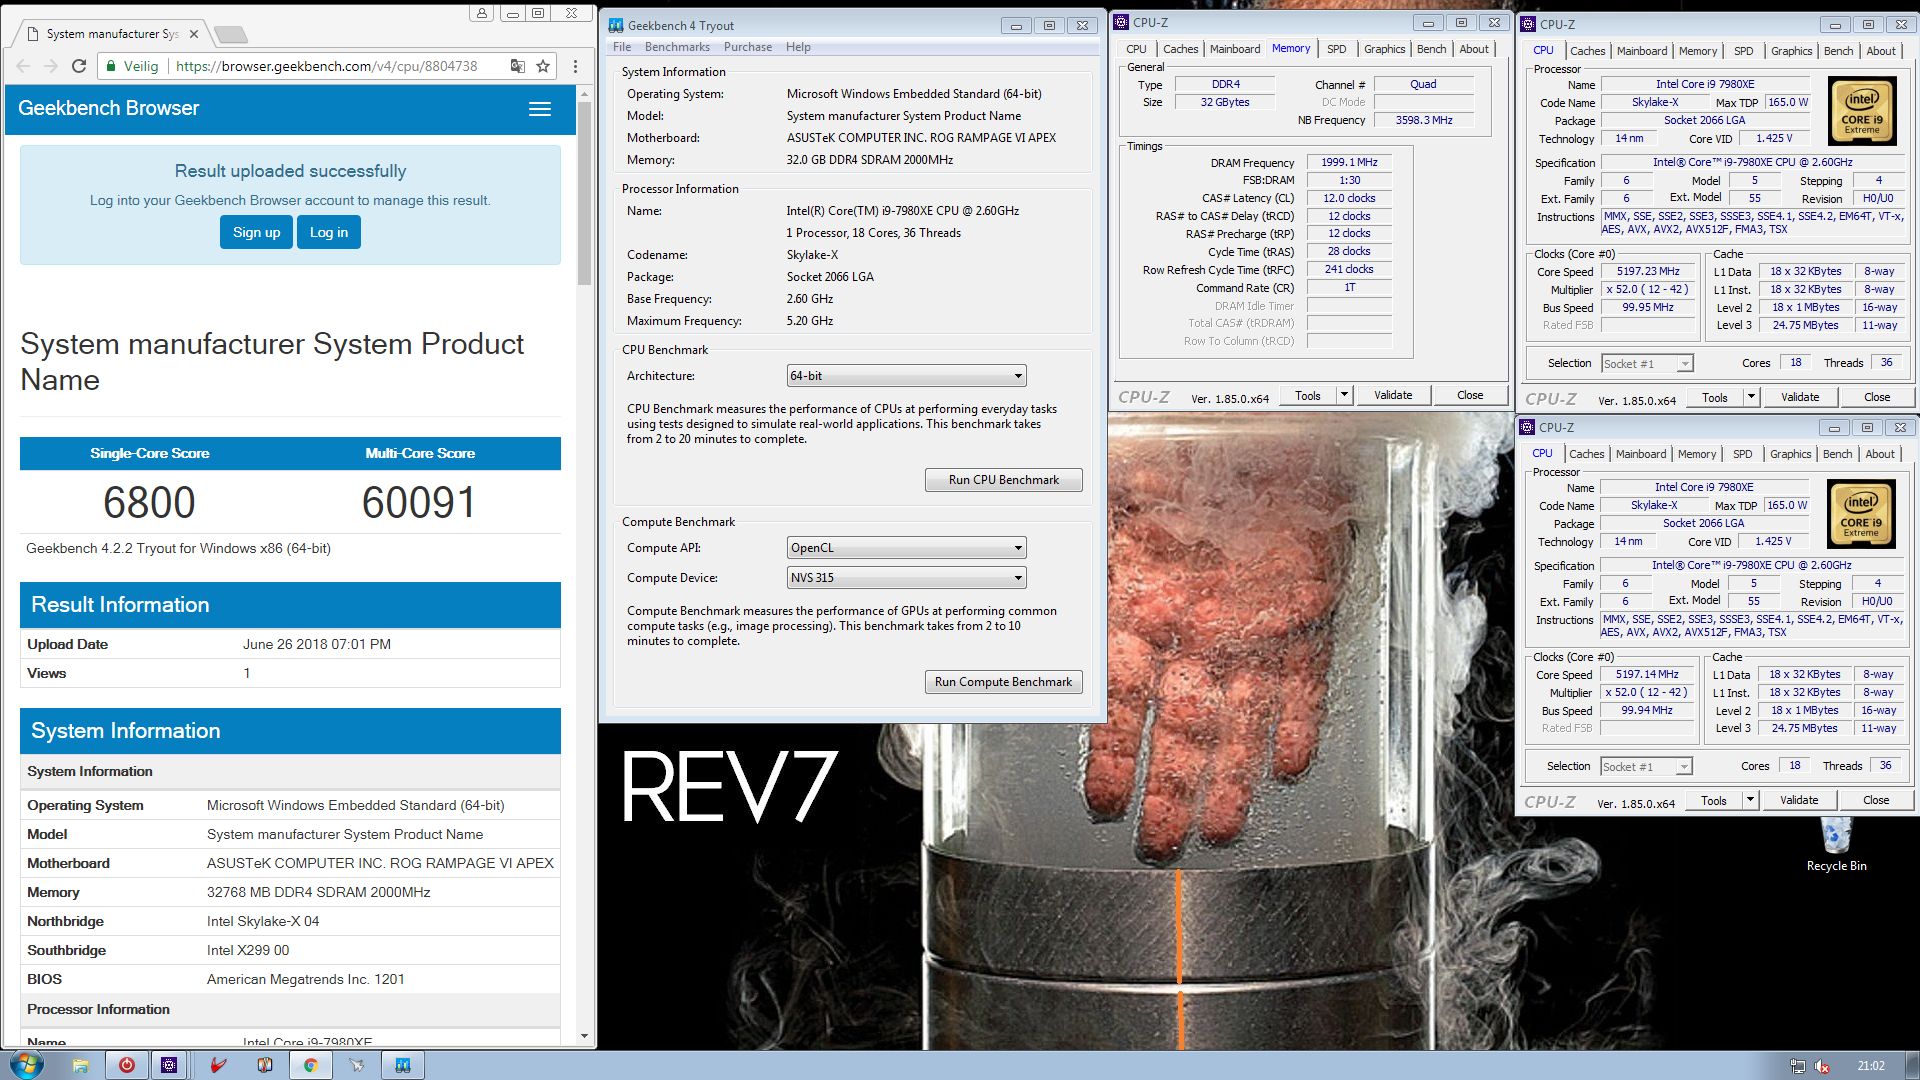Click the red power icon in taskbar

[126, 1066]
